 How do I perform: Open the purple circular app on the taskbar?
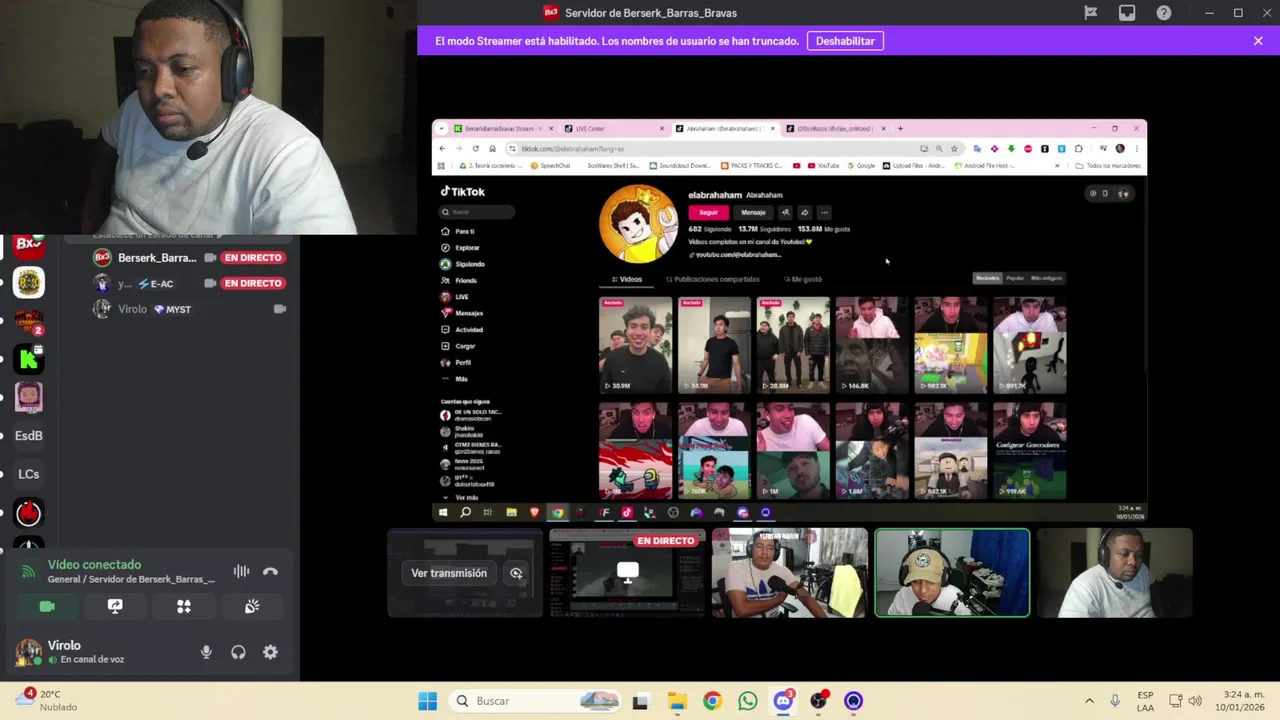853,701
